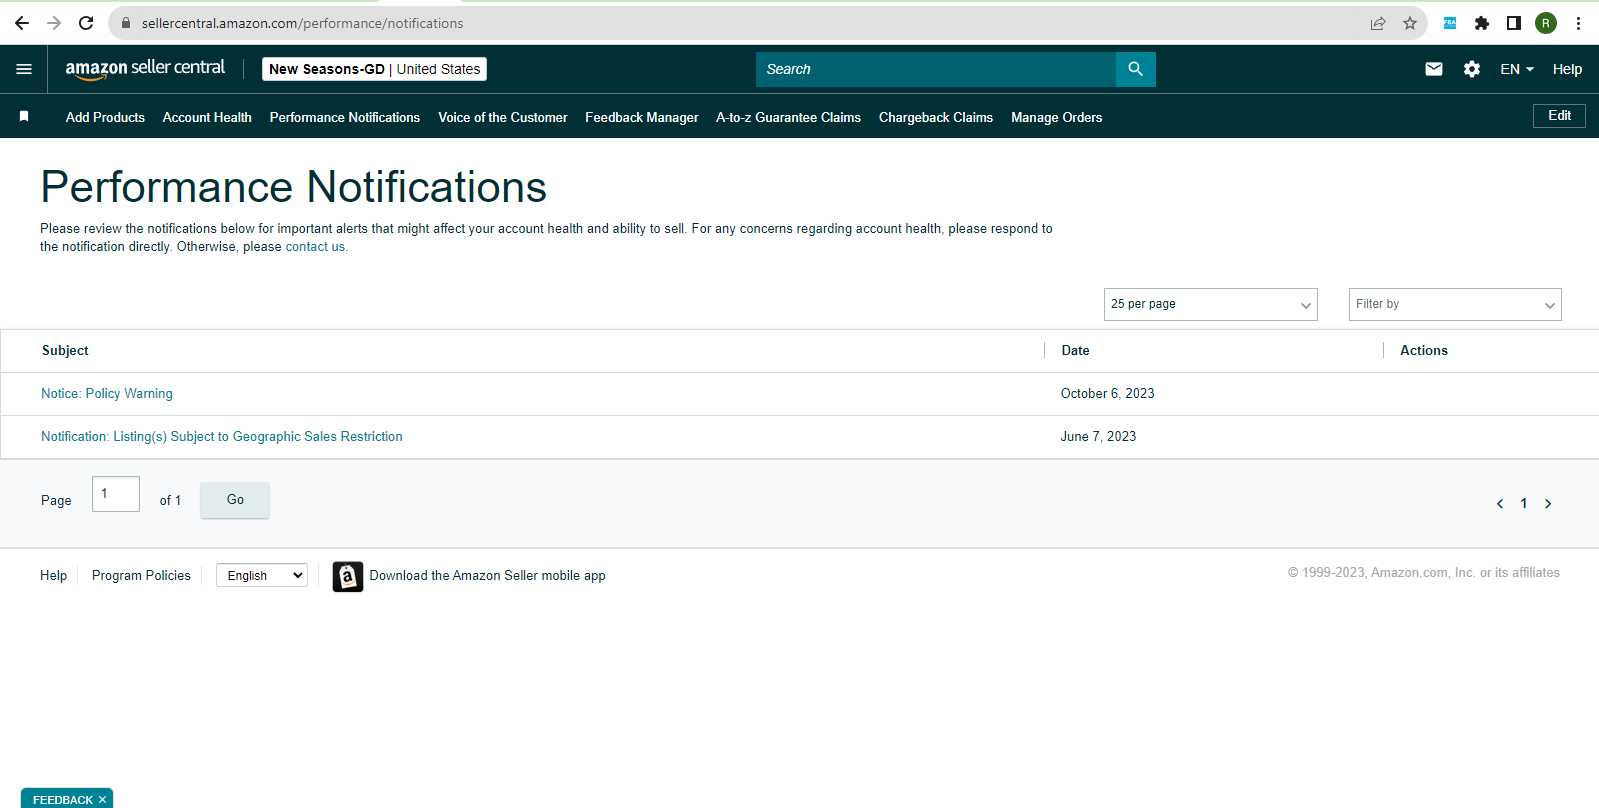Open the EN language dropdown
Viewport: 1599px width, 808px height.
coord(1517,69)
